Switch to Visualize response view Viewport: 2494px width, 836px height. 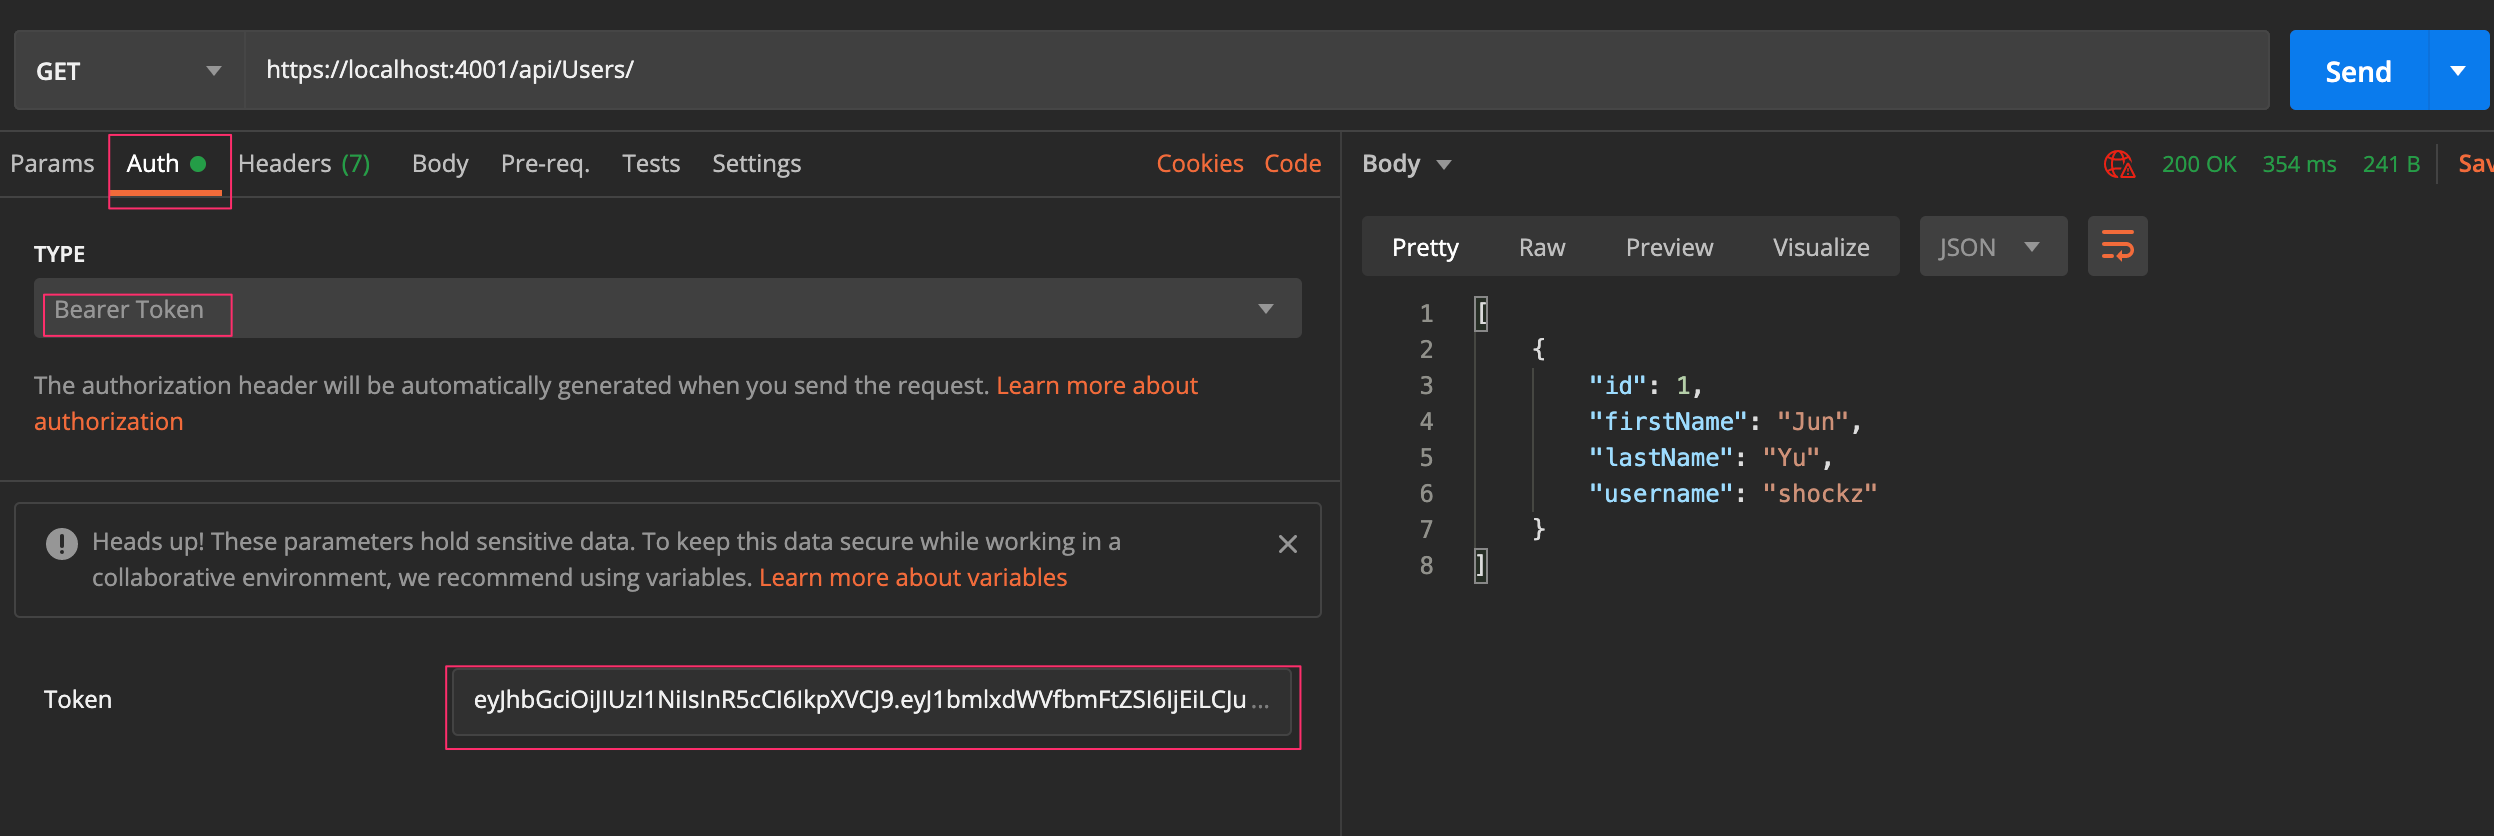pos(1820,247)
